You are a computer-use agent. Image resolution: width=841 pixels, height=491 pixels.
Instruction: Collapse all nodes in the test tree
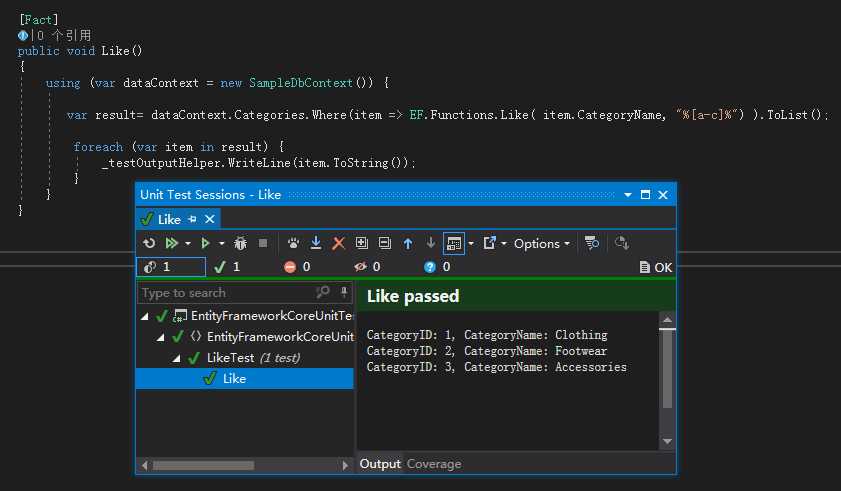385,243
